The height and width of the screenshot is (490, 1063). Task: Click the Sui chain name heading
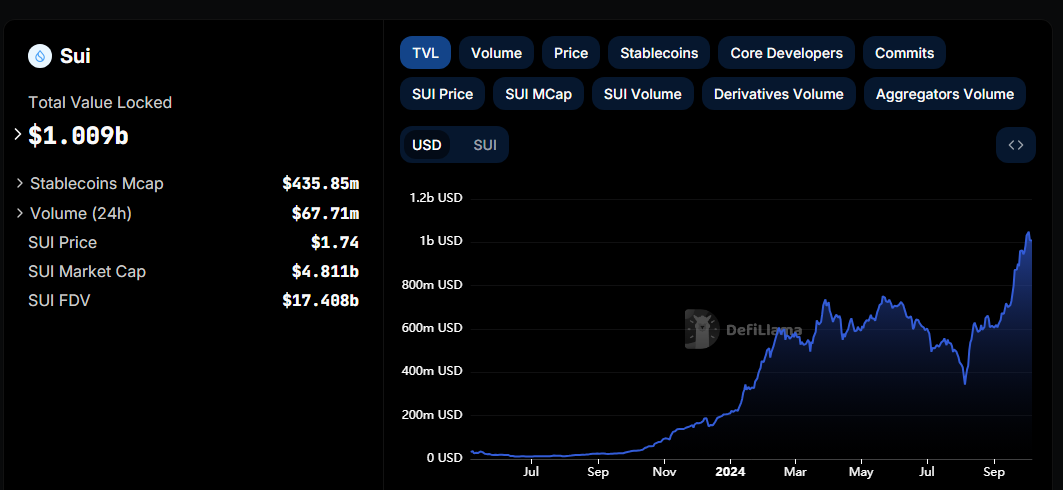point(75,56)
